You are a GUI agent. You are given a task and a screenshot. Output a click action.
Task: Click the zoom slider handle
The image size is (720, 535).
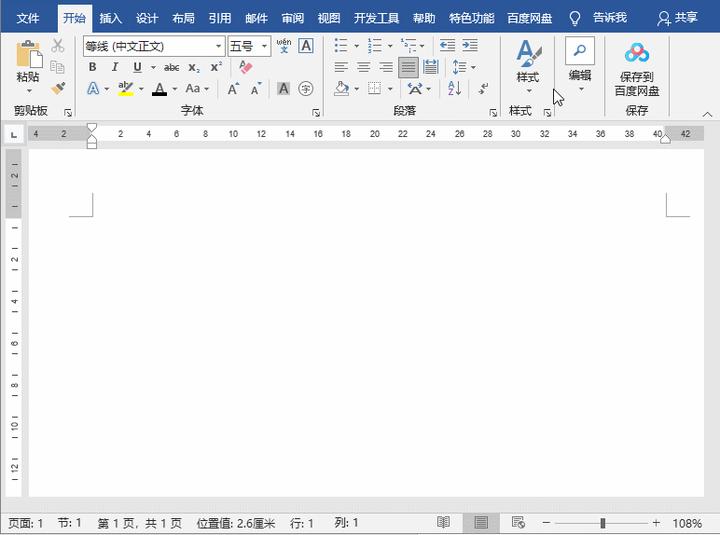coord(602,523)
